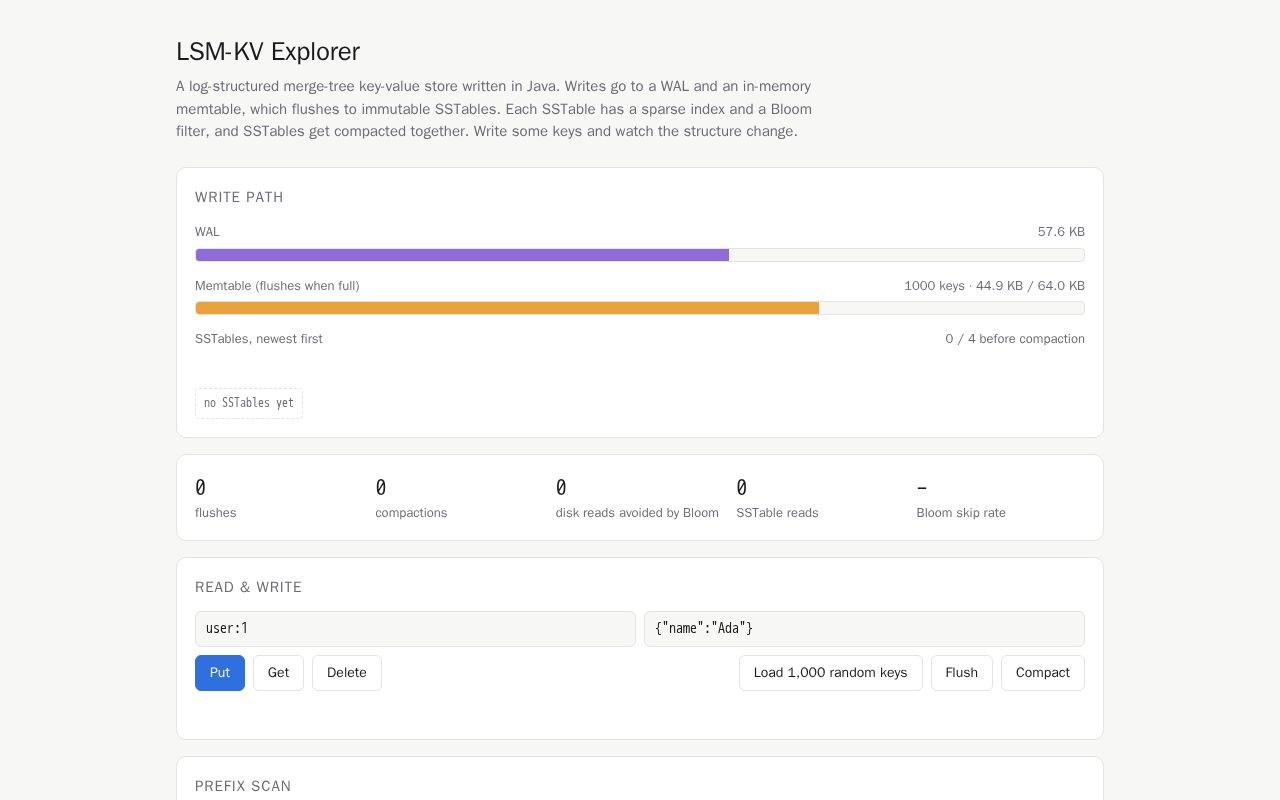Image resolution: width=1280 pixels, height=800 pixels.
Task: Click the PREFIX SCAN section title
Action: click(243, 786)
